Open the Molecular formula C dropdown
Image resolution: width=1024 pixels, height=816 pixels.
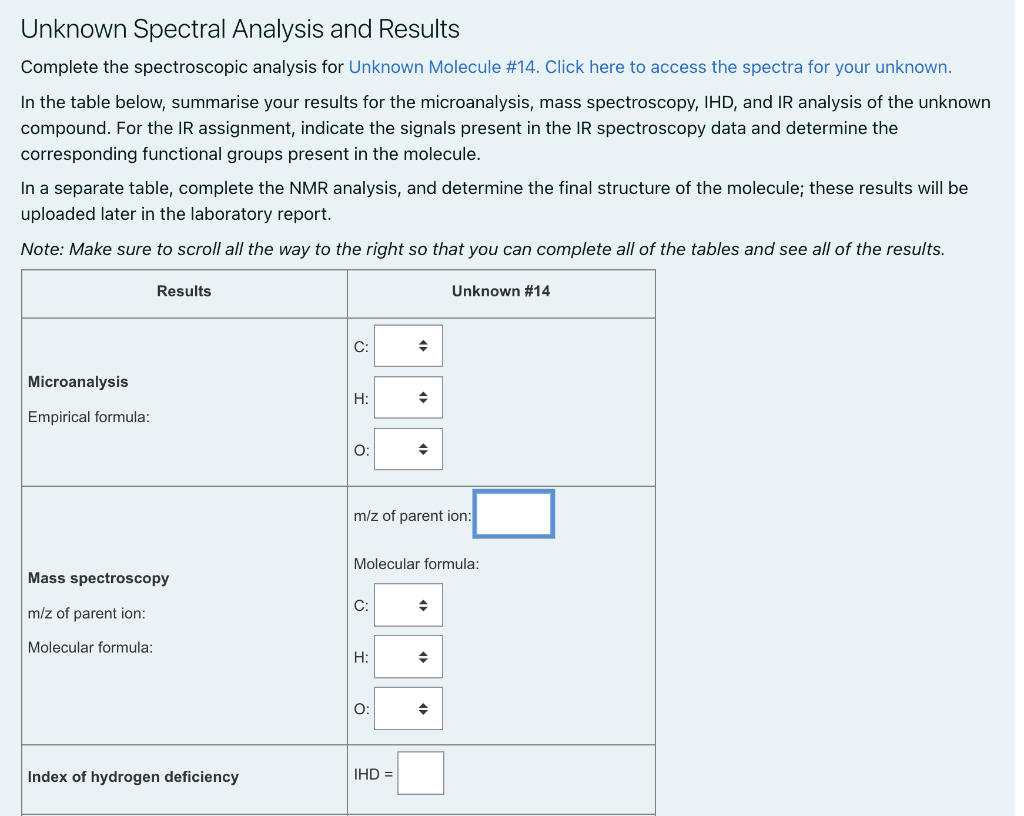point(407,604)
